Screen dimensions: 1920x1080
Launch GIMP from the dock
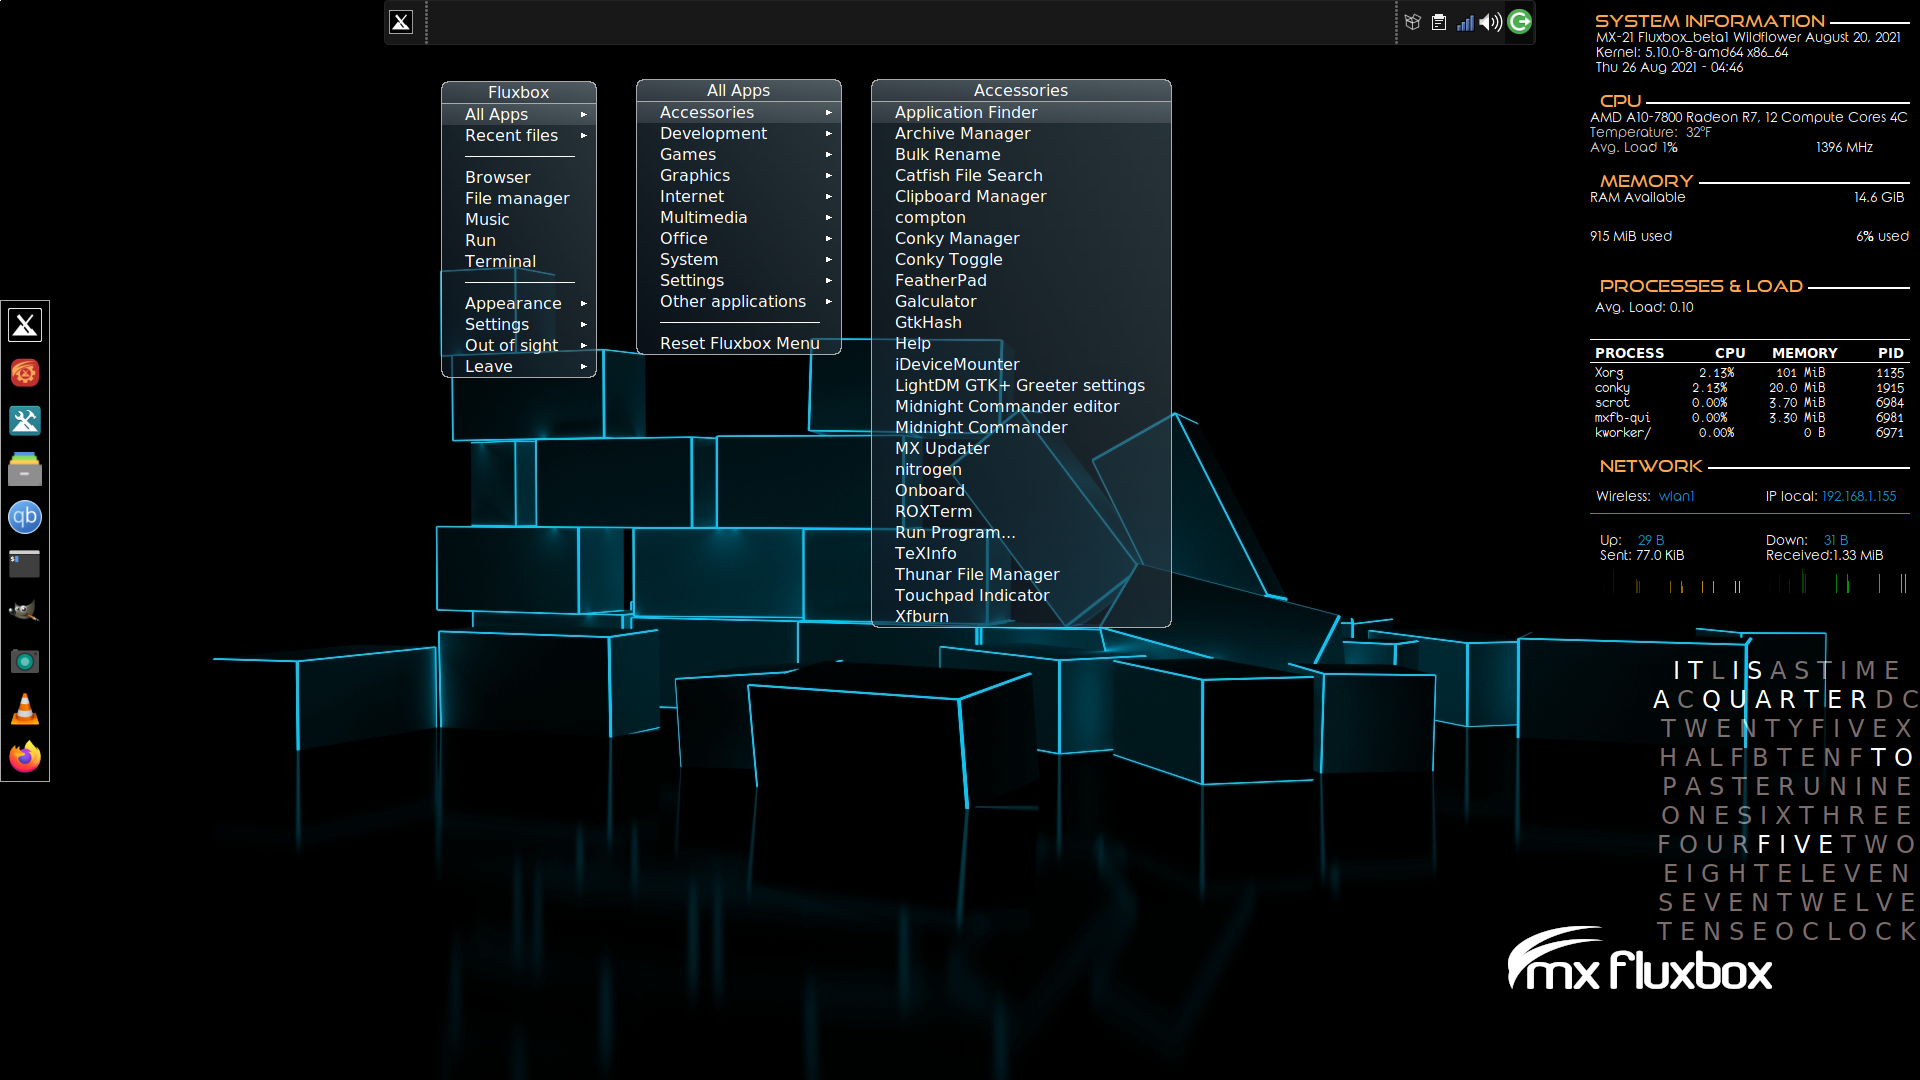point(25,612)
